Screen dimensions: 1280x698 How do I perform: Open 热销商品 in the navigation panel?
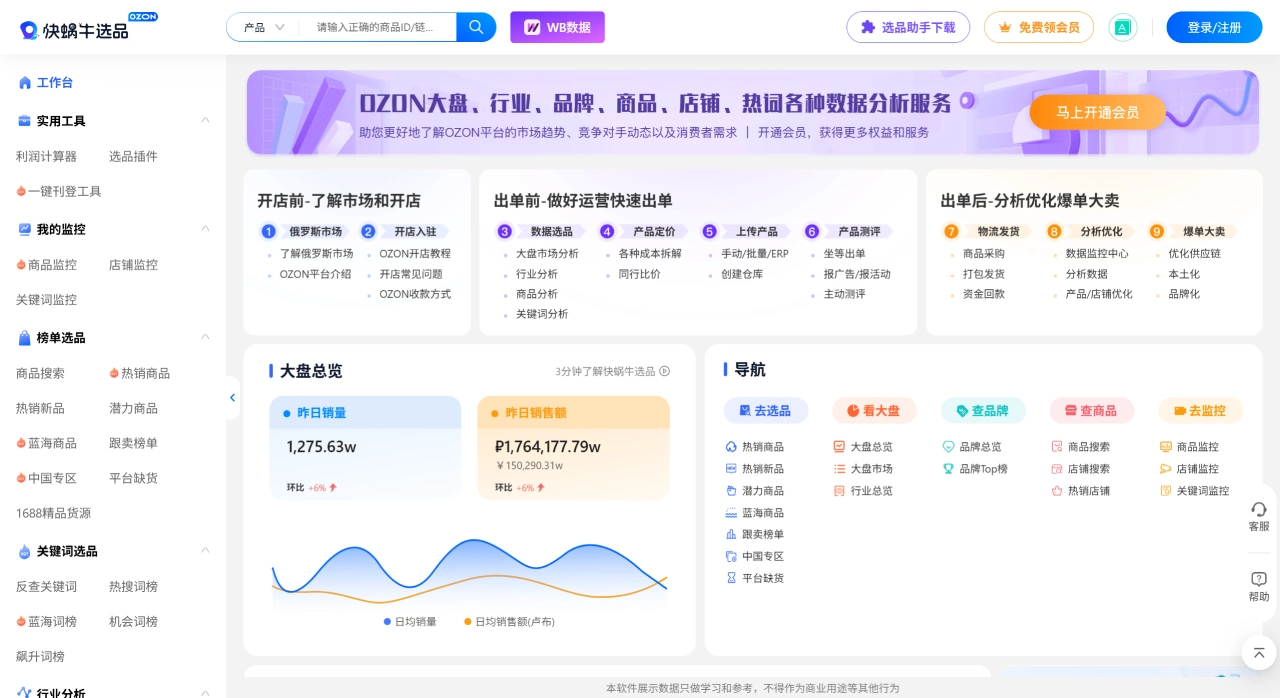tap(755, 447)
